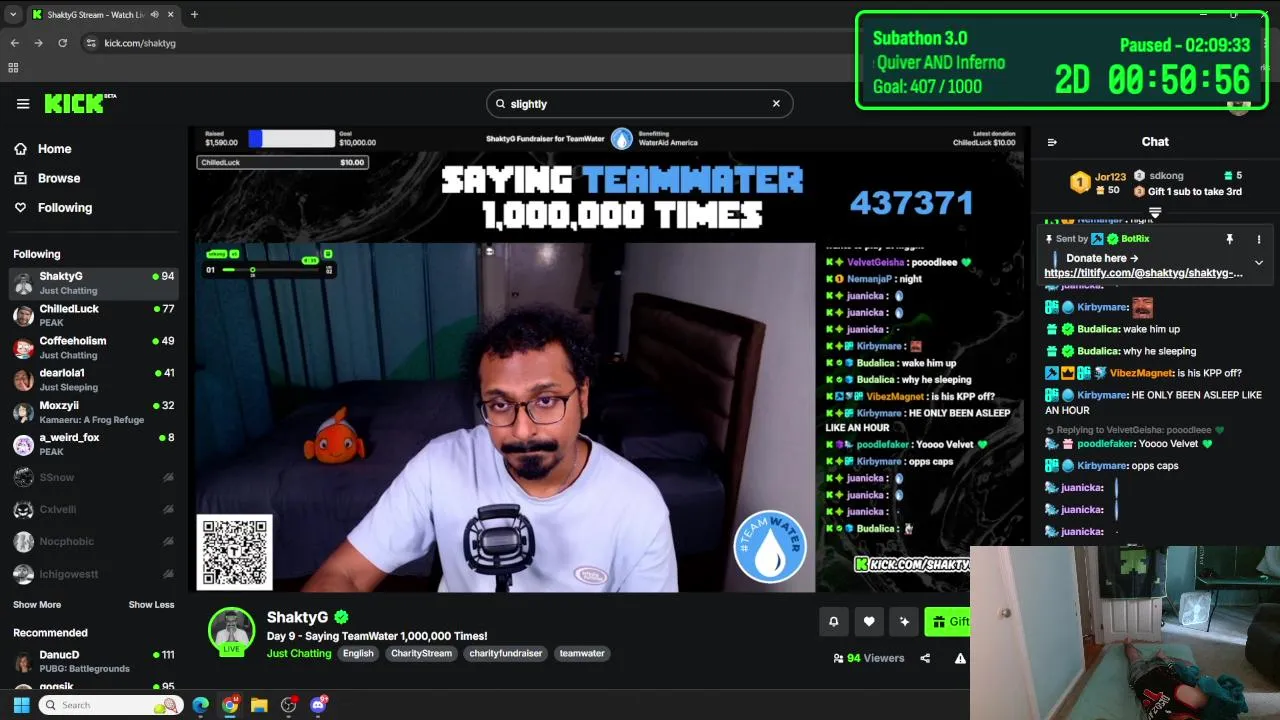Image resolution: width=1280 pixels, height=720 pixels.
Task: Open a new browser tab
Action: (194, 15)
